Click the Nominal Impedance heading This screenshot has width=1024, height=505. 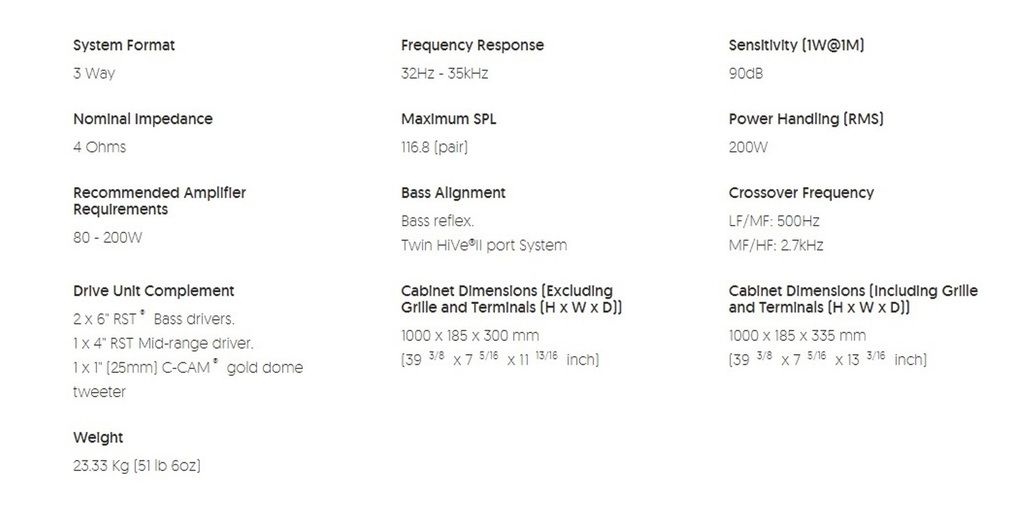point(142,120)
